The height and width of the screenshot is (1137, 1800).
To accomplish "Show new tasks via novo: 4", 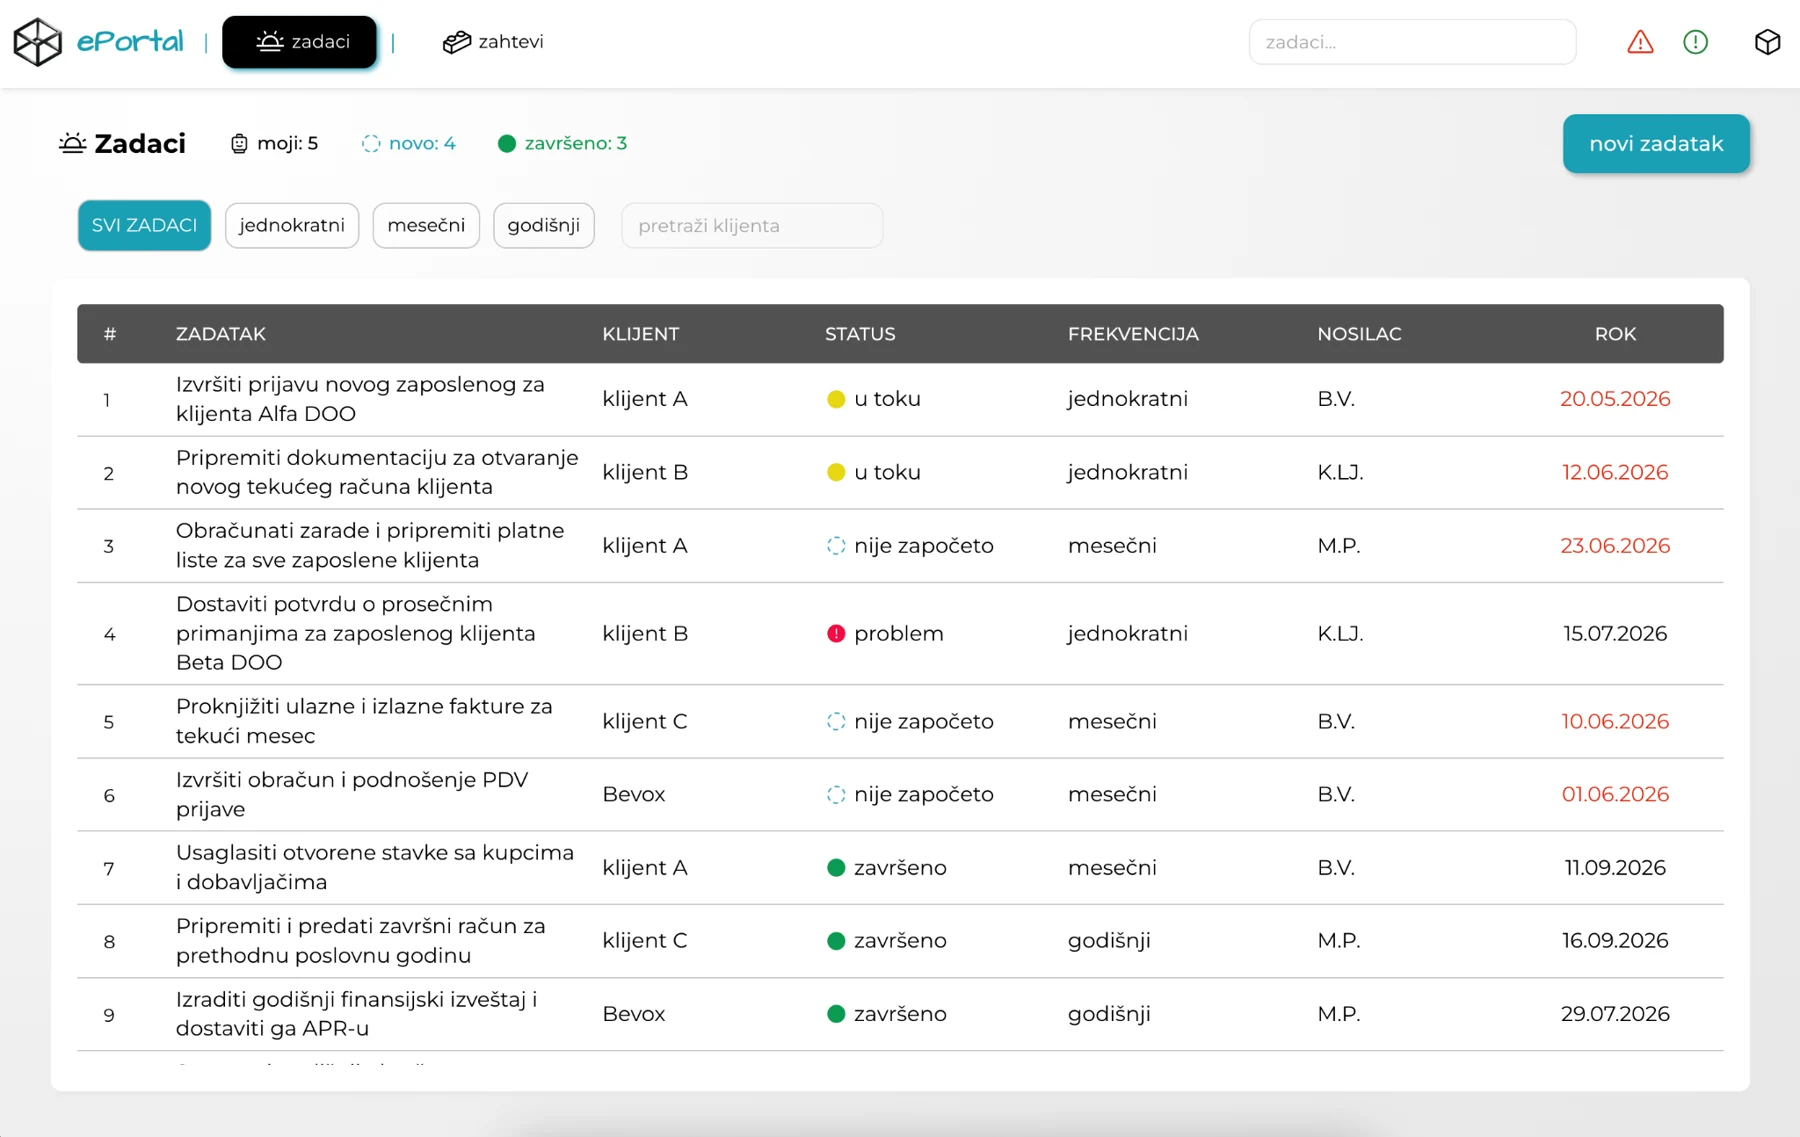I will click(x=408, y=143).
